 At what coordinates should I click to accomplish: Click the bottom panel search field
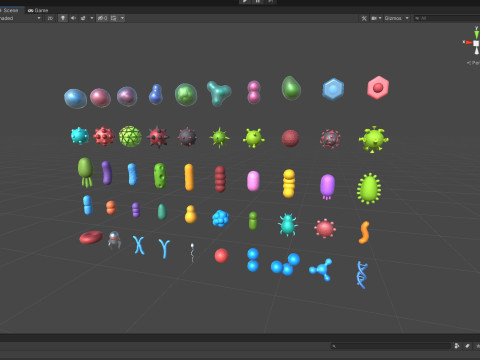click(390, 346)
